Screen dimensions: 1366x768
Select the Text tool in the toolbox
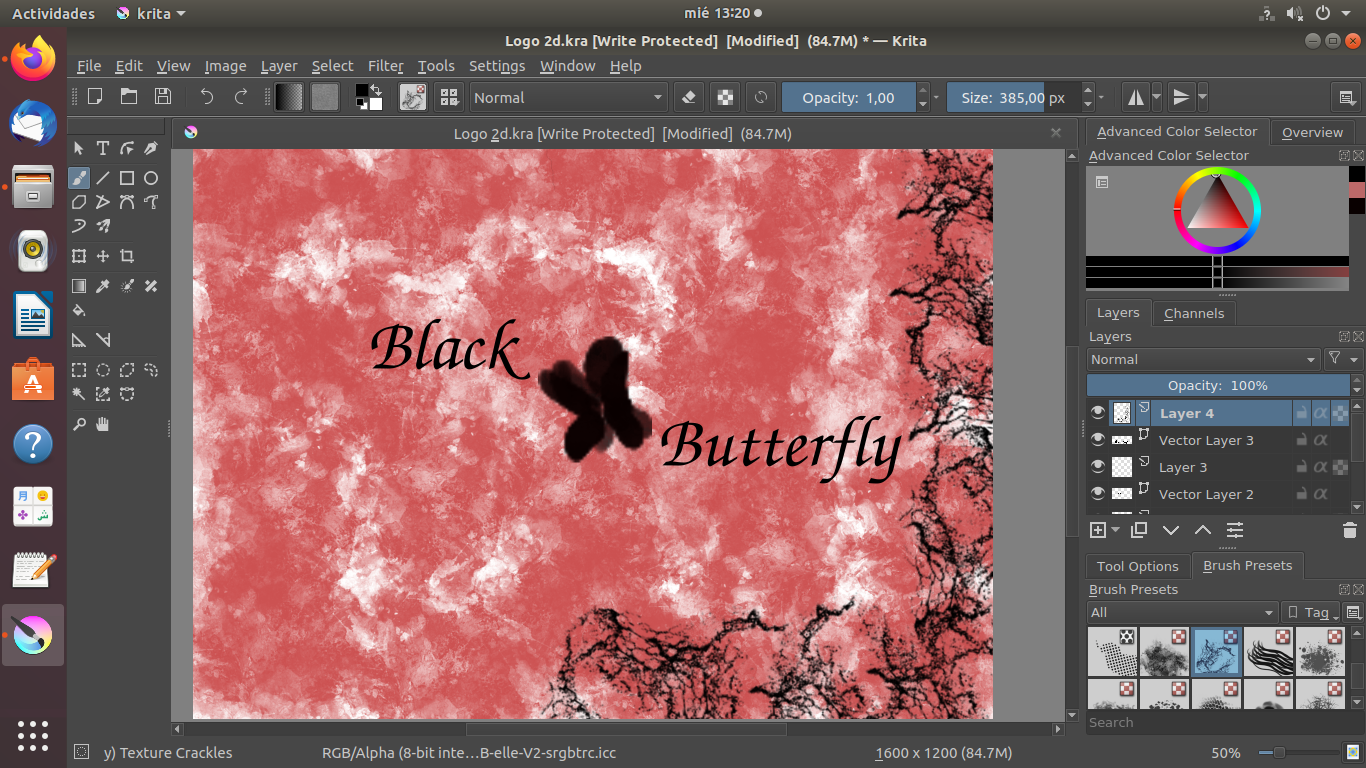click(x=103, y=149)
